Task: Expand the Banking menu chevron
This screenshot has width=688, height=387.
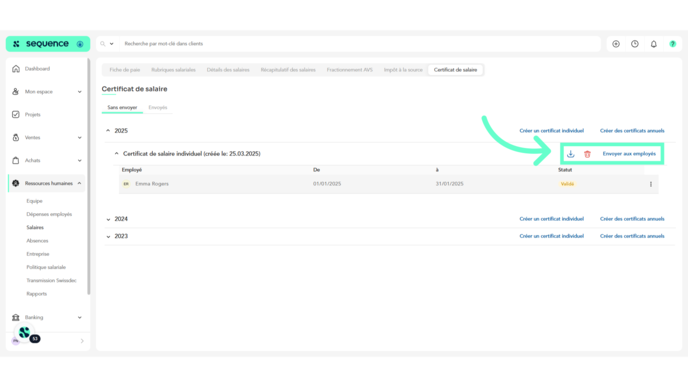Action: click(79, 317)
